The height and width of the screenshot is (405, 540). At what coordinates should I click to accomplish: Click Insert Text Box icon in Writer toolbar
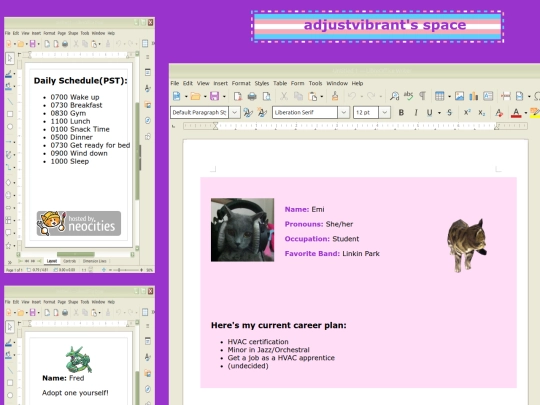pos(488,96)
